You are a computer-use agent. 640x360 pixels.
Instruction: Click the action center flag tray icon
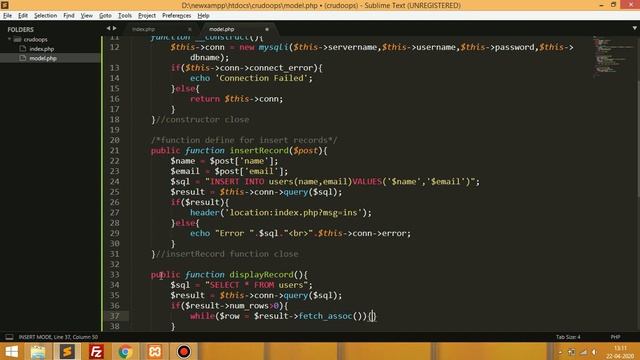[571, 352]
